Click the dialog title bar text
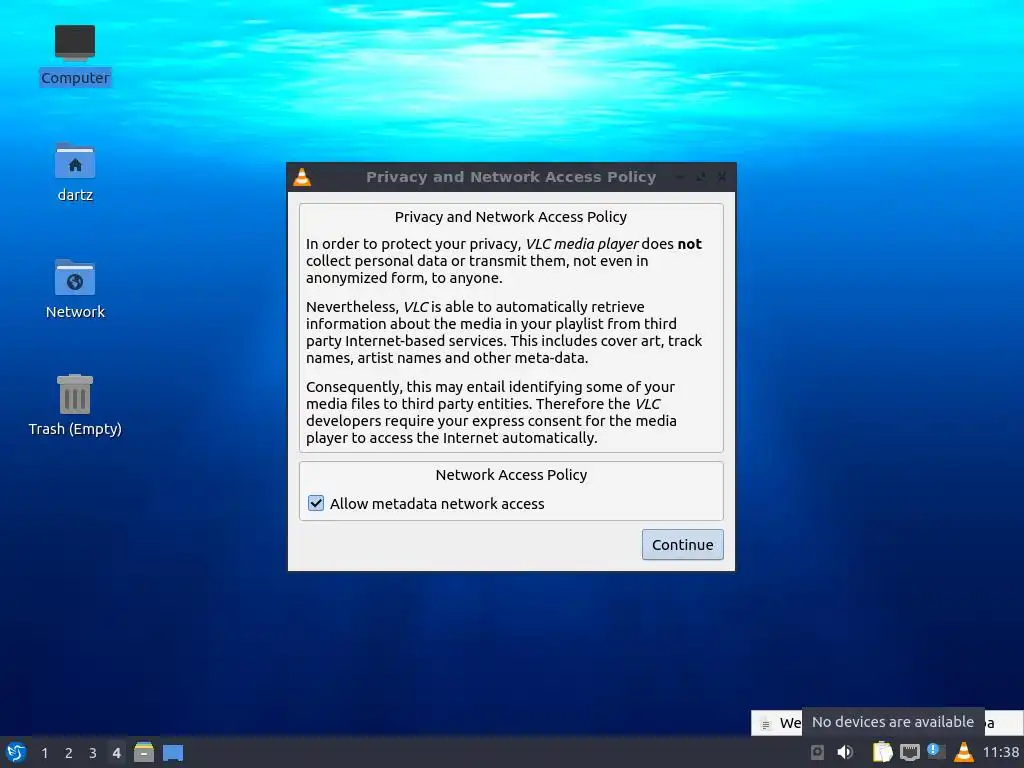The width and height of the screenshot is (1024, 768). [x=511, y=177]
